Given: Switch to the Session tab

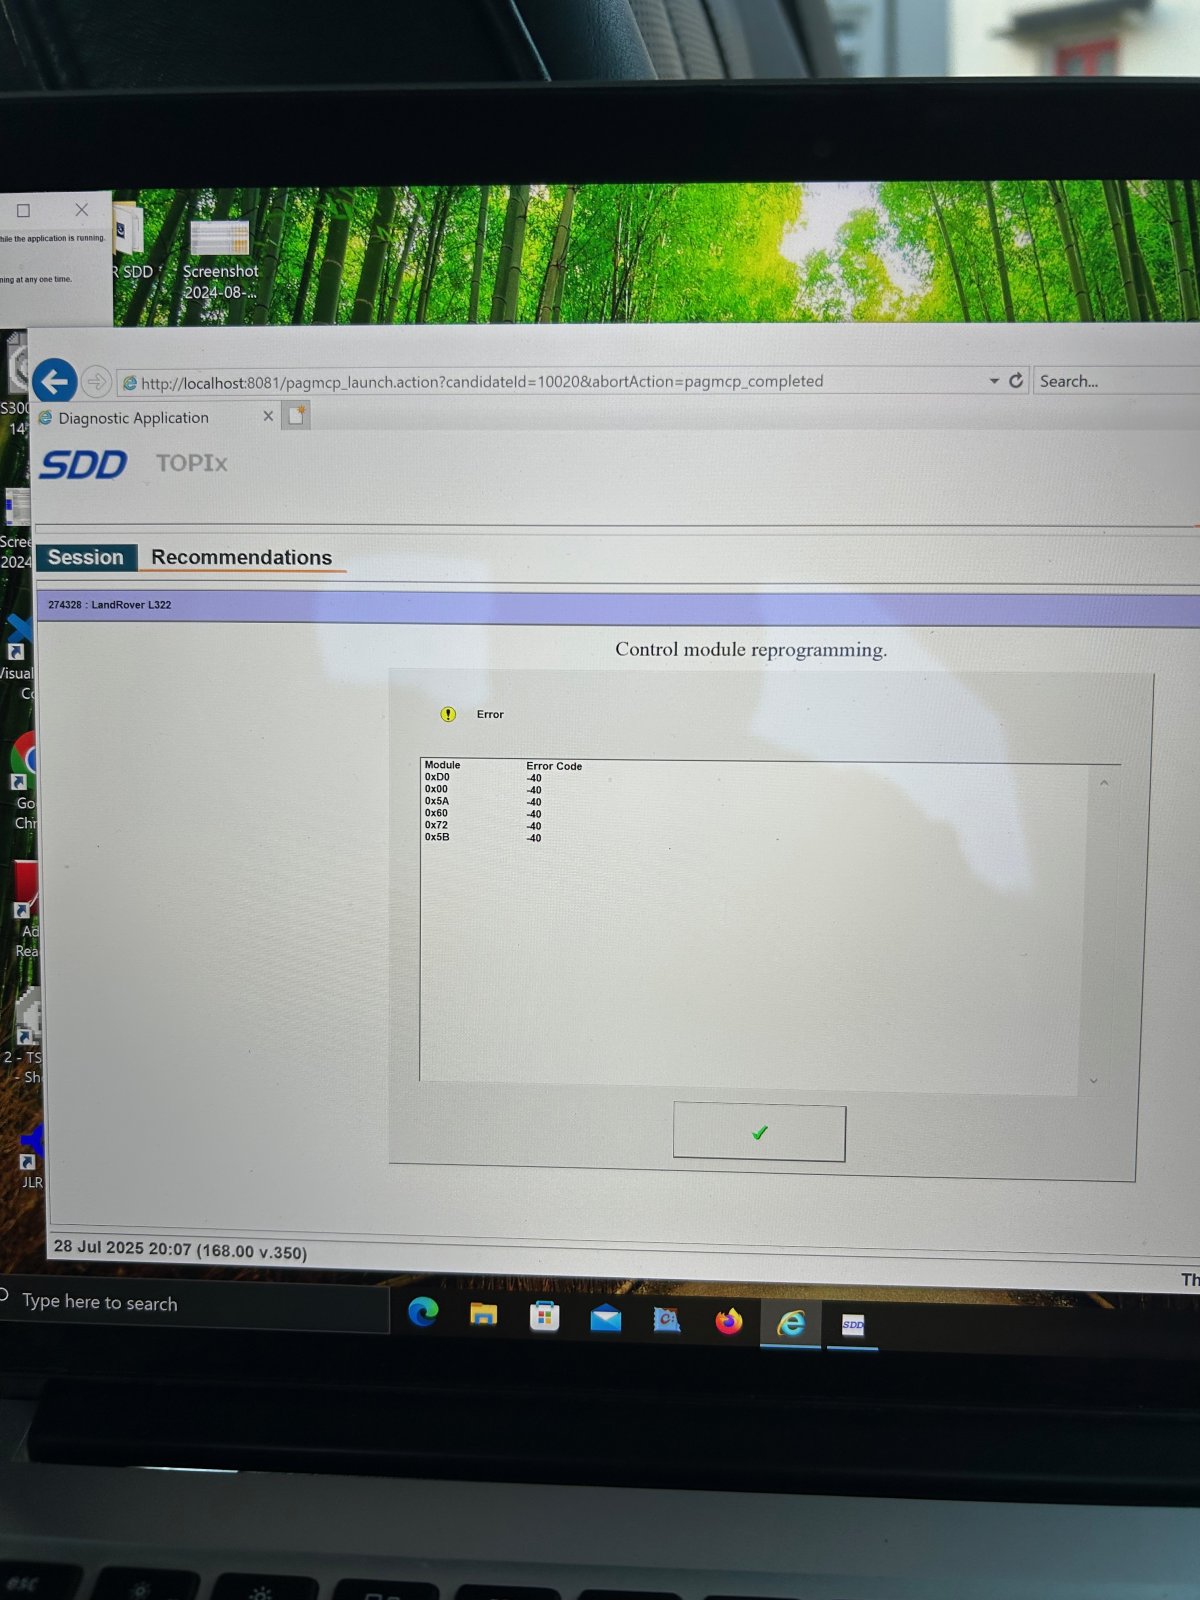Looking at the screenshot, I should [x=86, y=558].
